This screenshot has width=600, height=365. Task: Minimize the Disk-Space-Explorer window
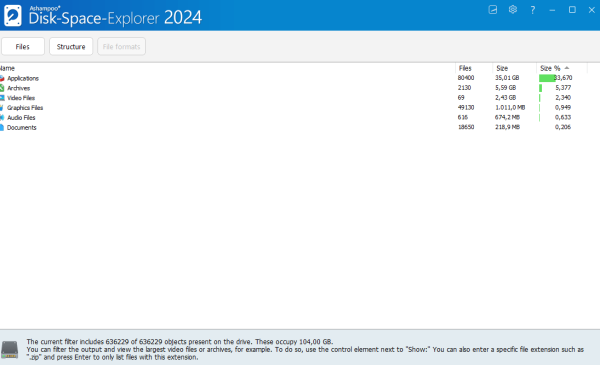click(552, 10)
